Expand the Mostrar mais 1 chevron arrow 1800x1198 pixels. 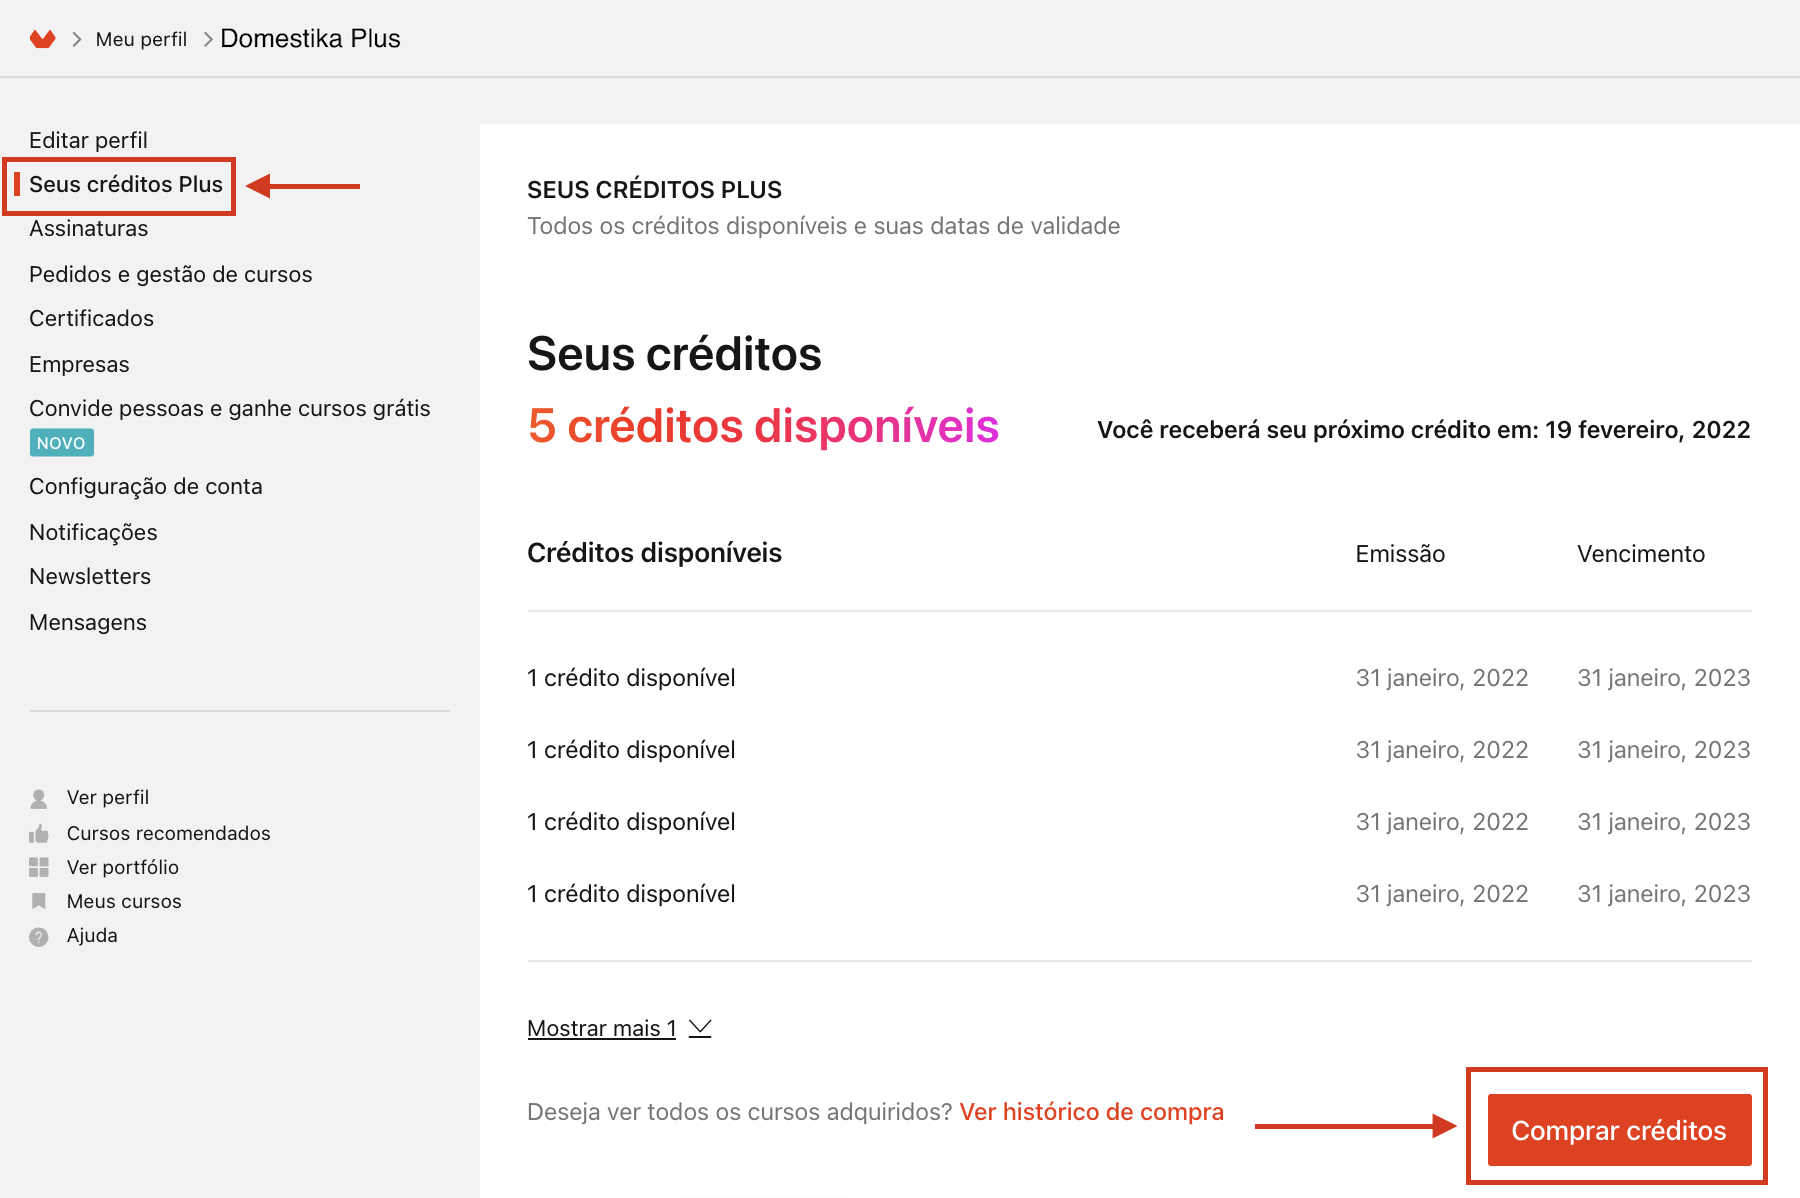700,1028
